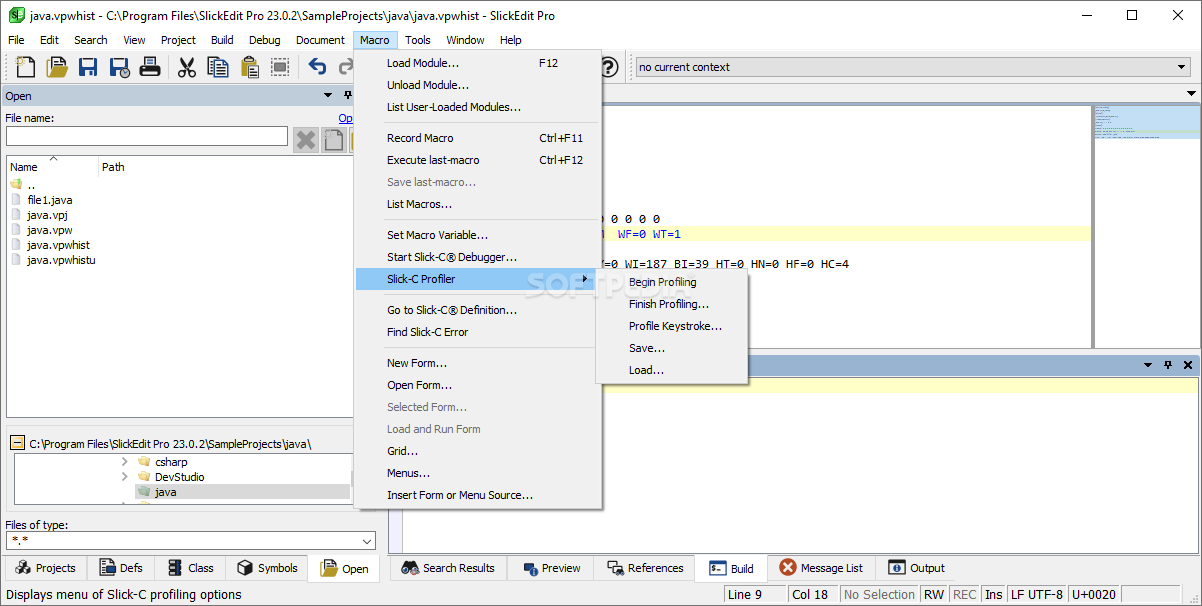Click the Cut scissors icon
Image resolution: width=1202 pixels, height=606 pixels.
coord(187,67)
